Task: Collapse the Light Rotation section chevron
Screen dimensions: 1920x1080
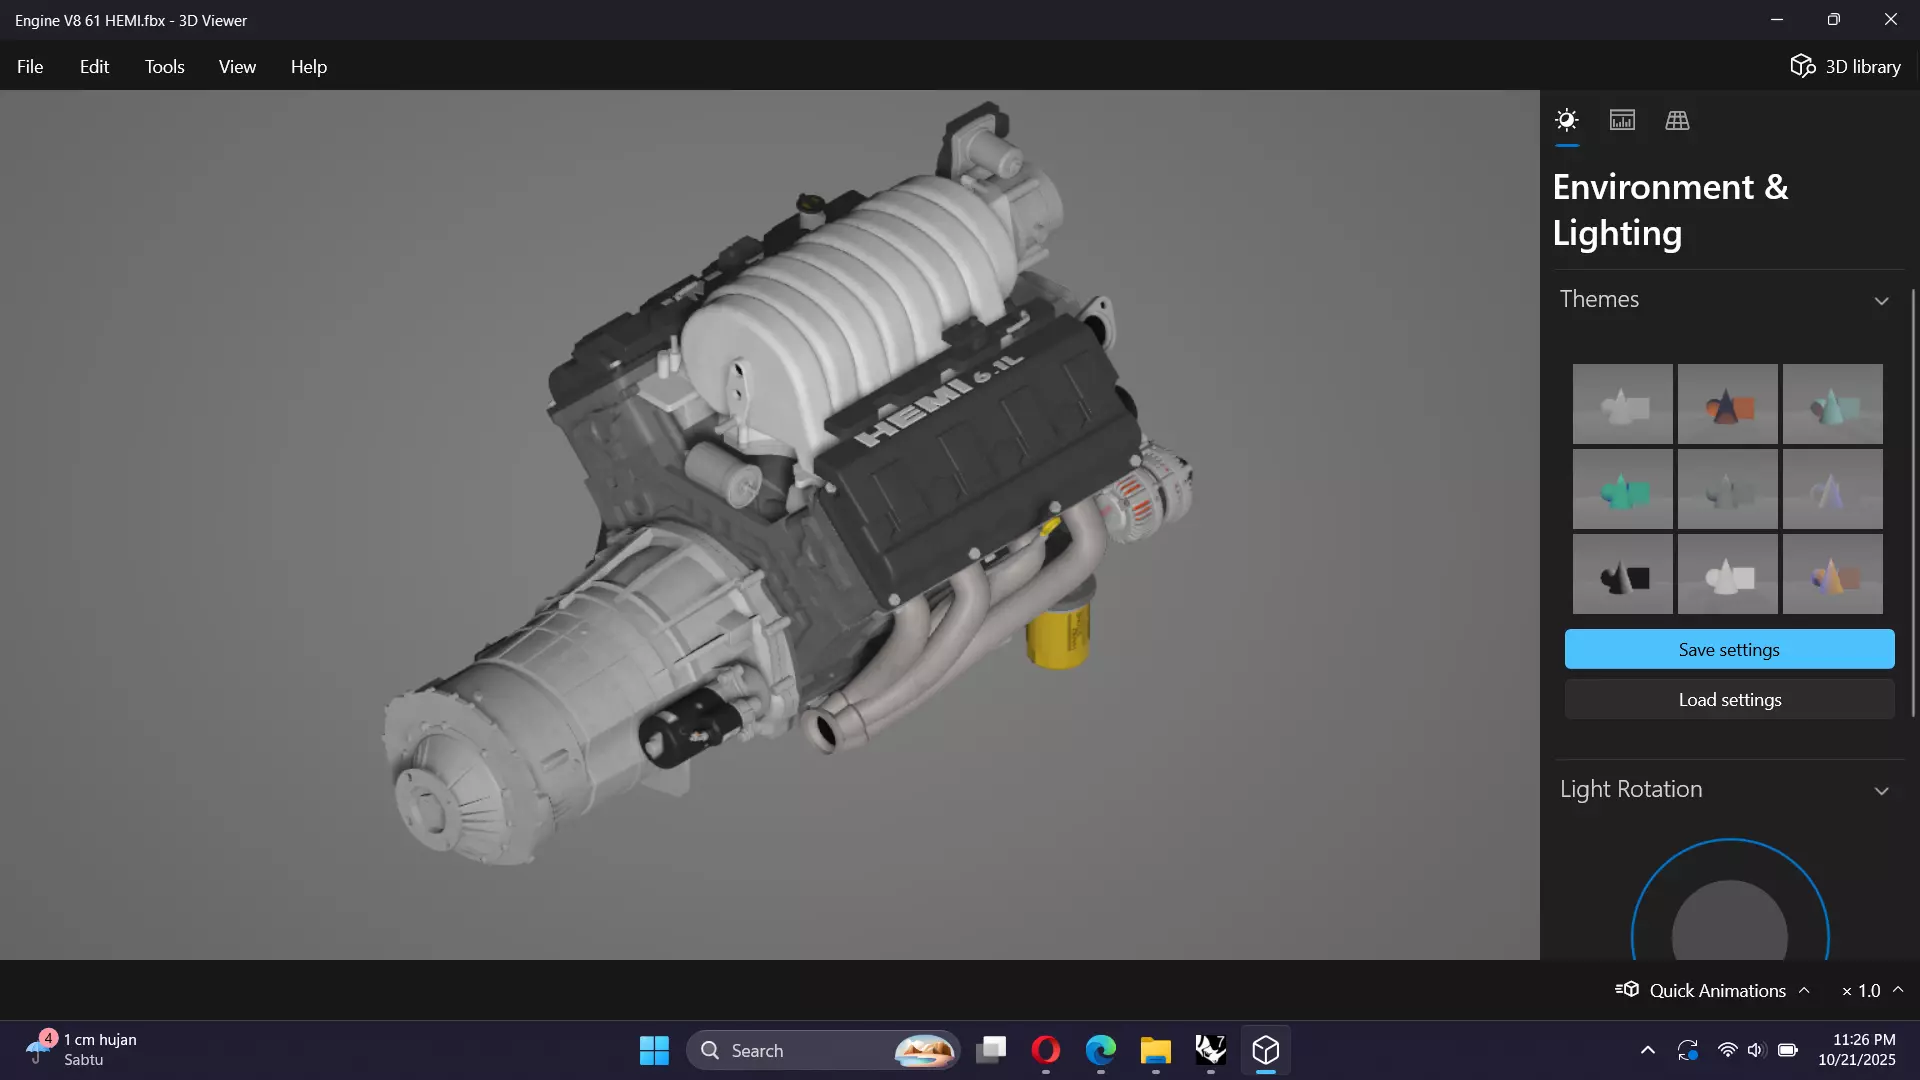Action: tap(1881, 791)
